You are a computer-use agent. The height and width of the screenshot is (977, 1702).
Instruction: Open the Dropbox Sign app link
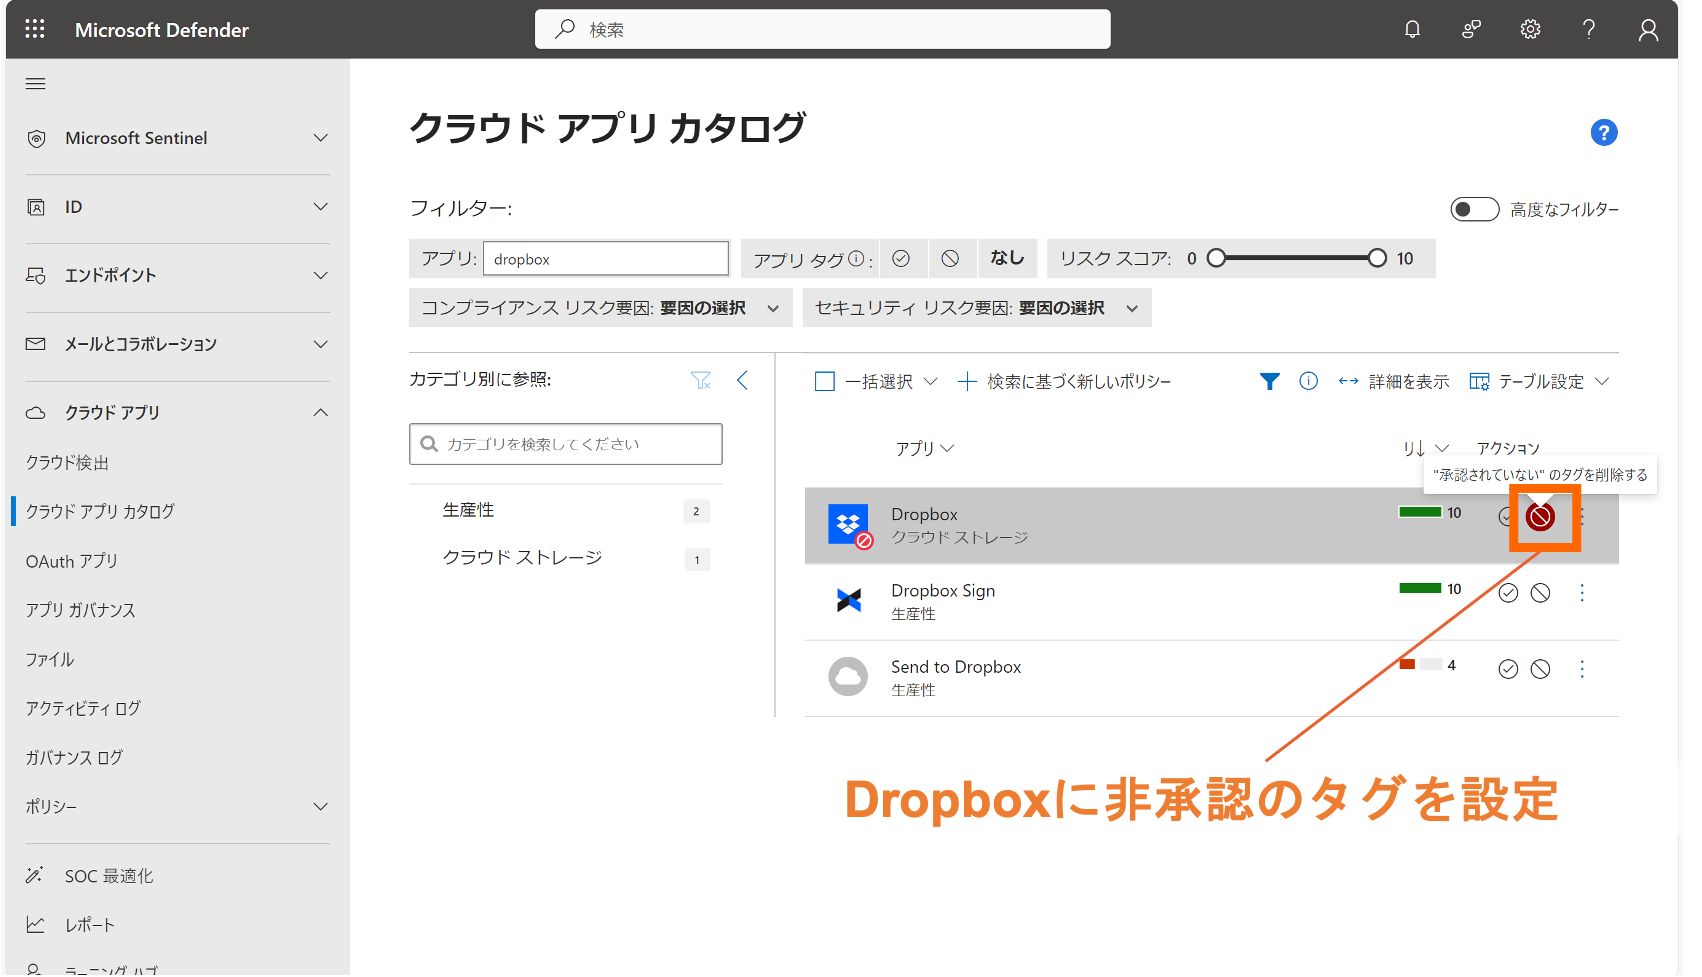click(943, 590)
